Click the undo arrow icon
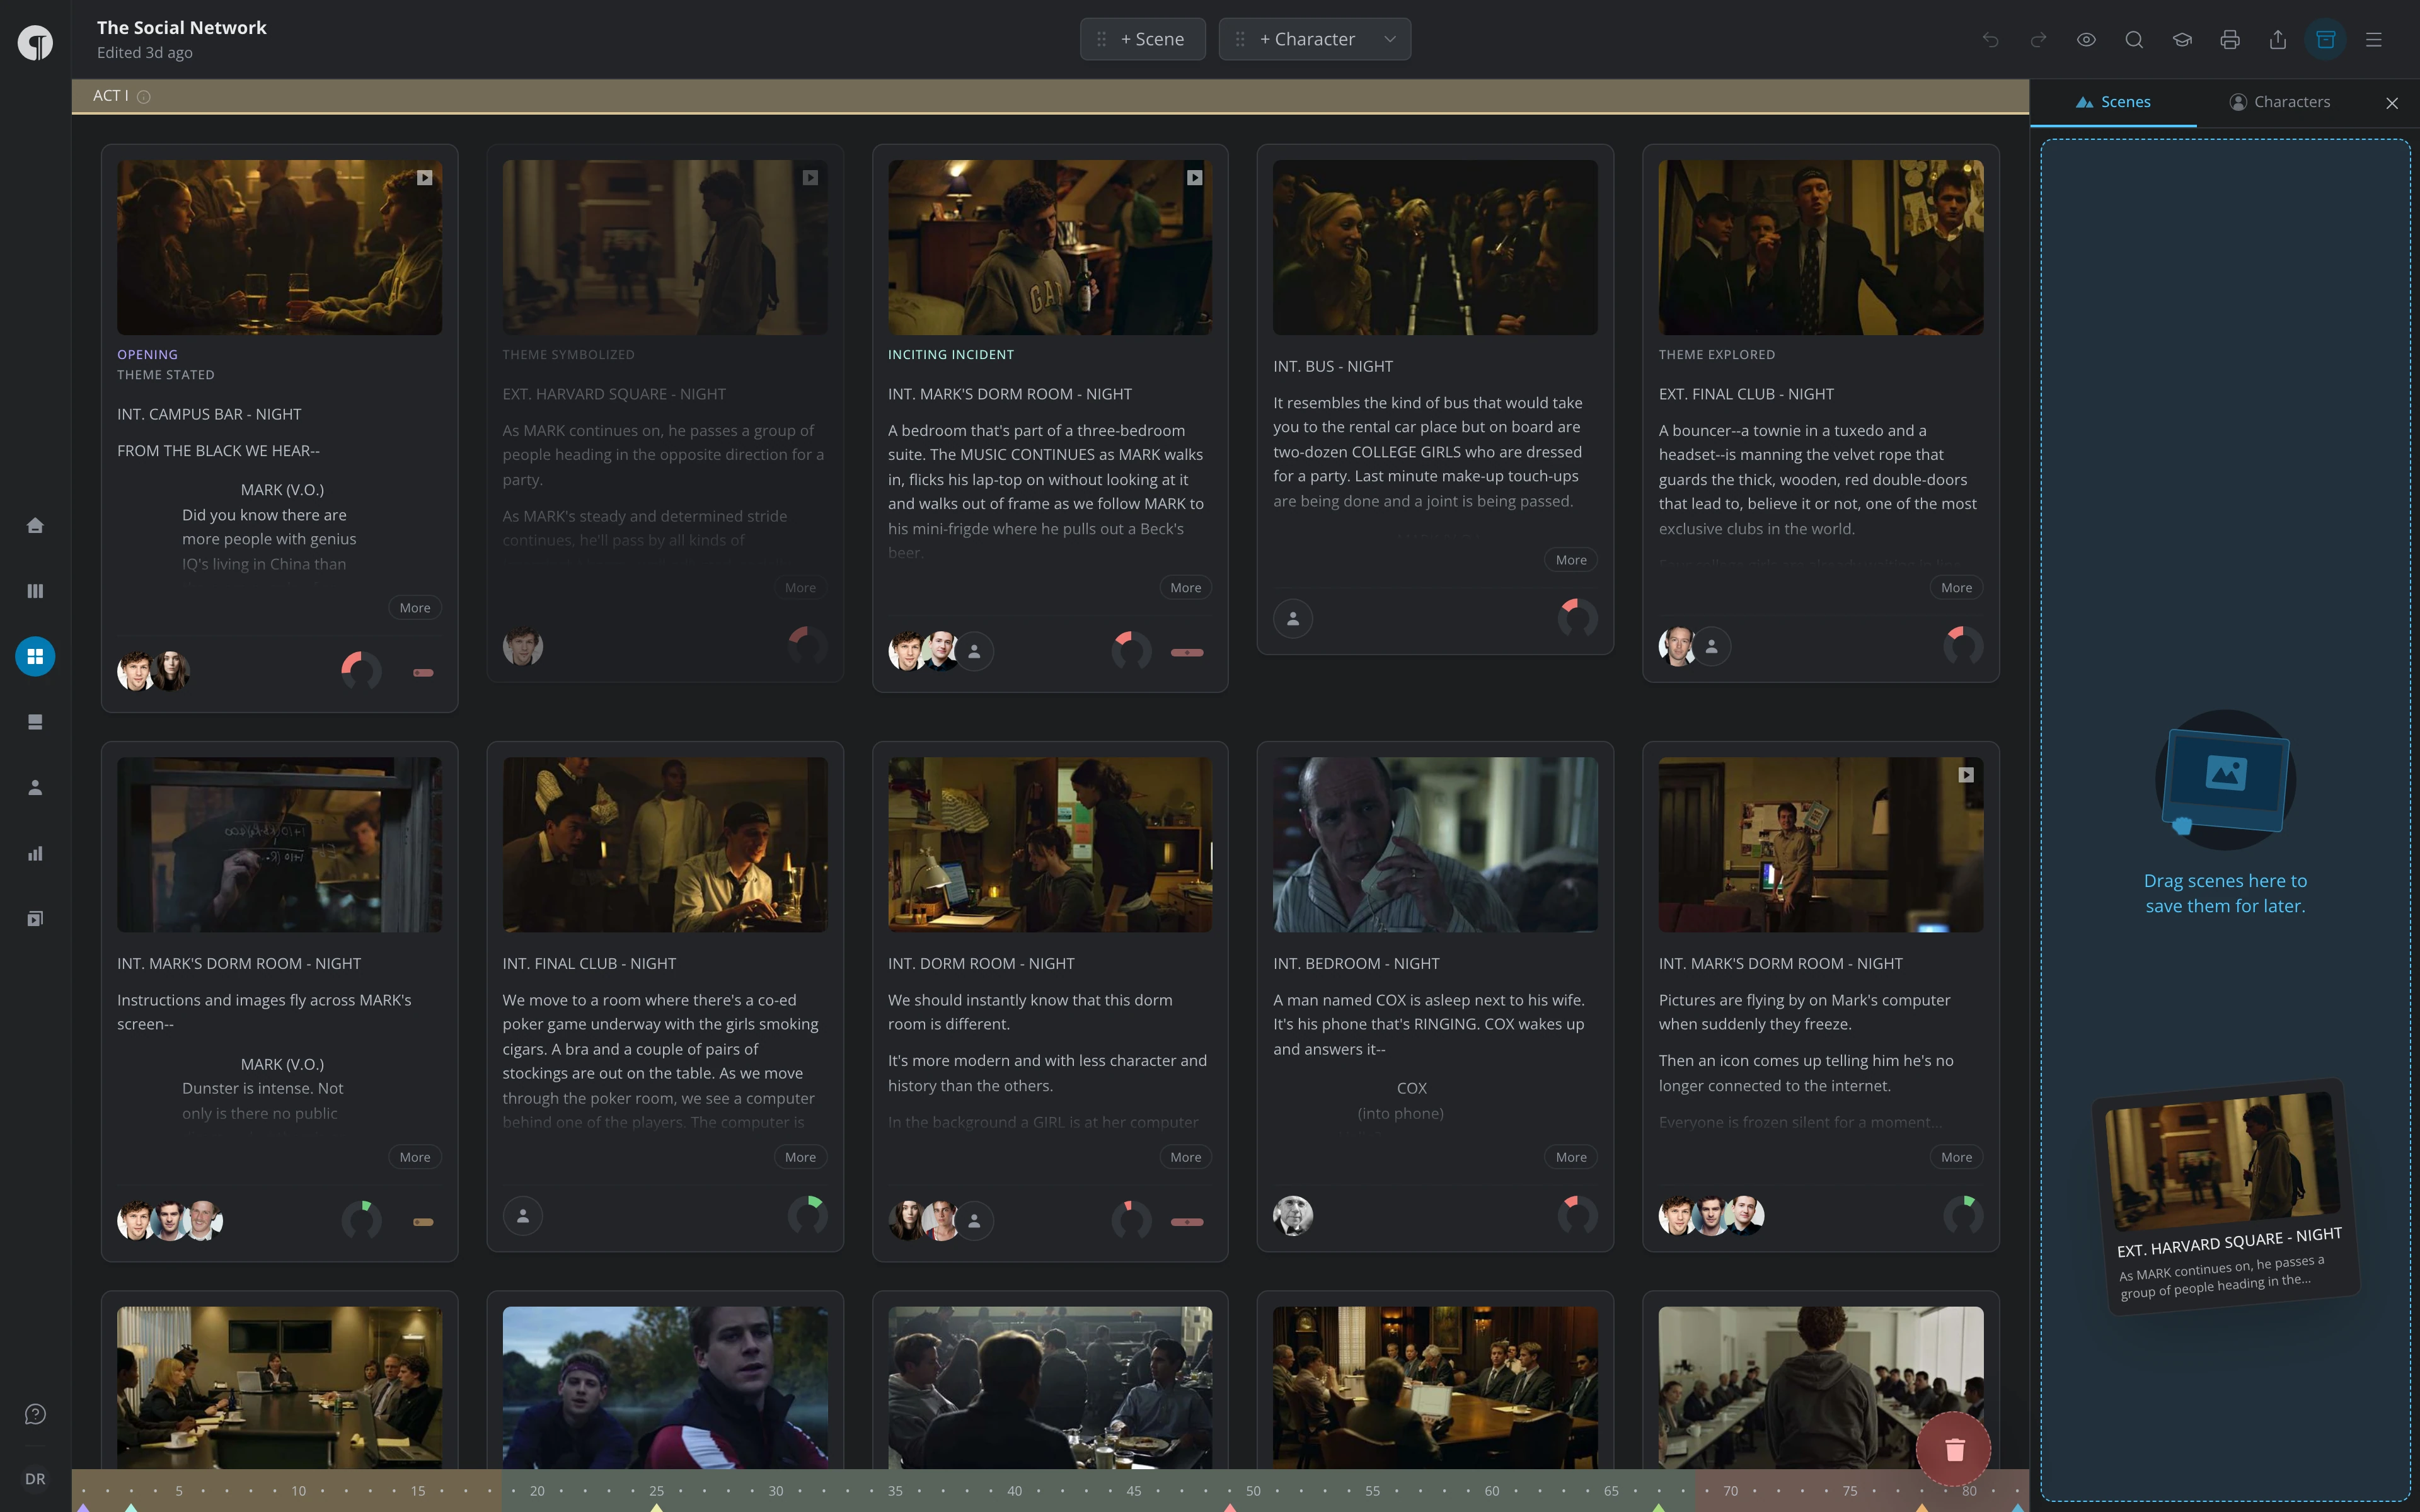This screenshot has width=2420, height=1512. (1990, 39)
